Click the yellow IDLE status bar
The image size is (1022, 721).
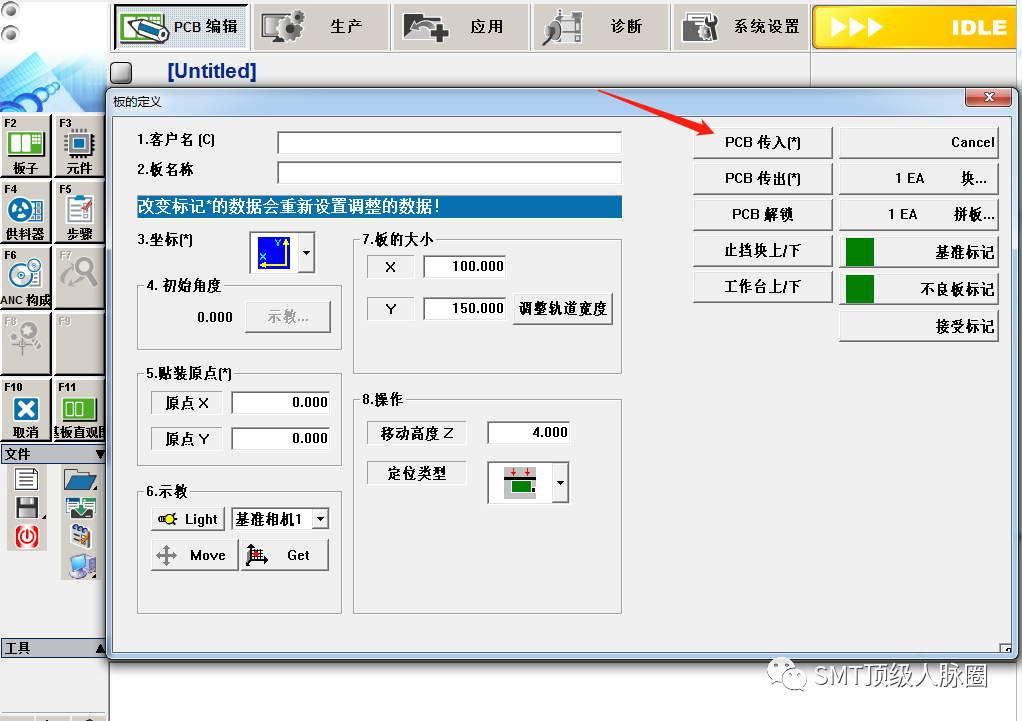pos(915,27)
